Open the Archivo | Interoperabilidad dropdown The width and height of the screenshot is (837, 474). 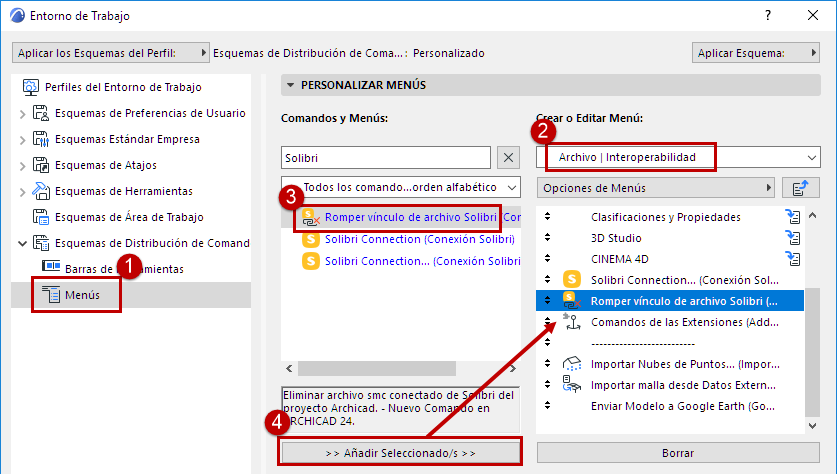pos(678,157)
